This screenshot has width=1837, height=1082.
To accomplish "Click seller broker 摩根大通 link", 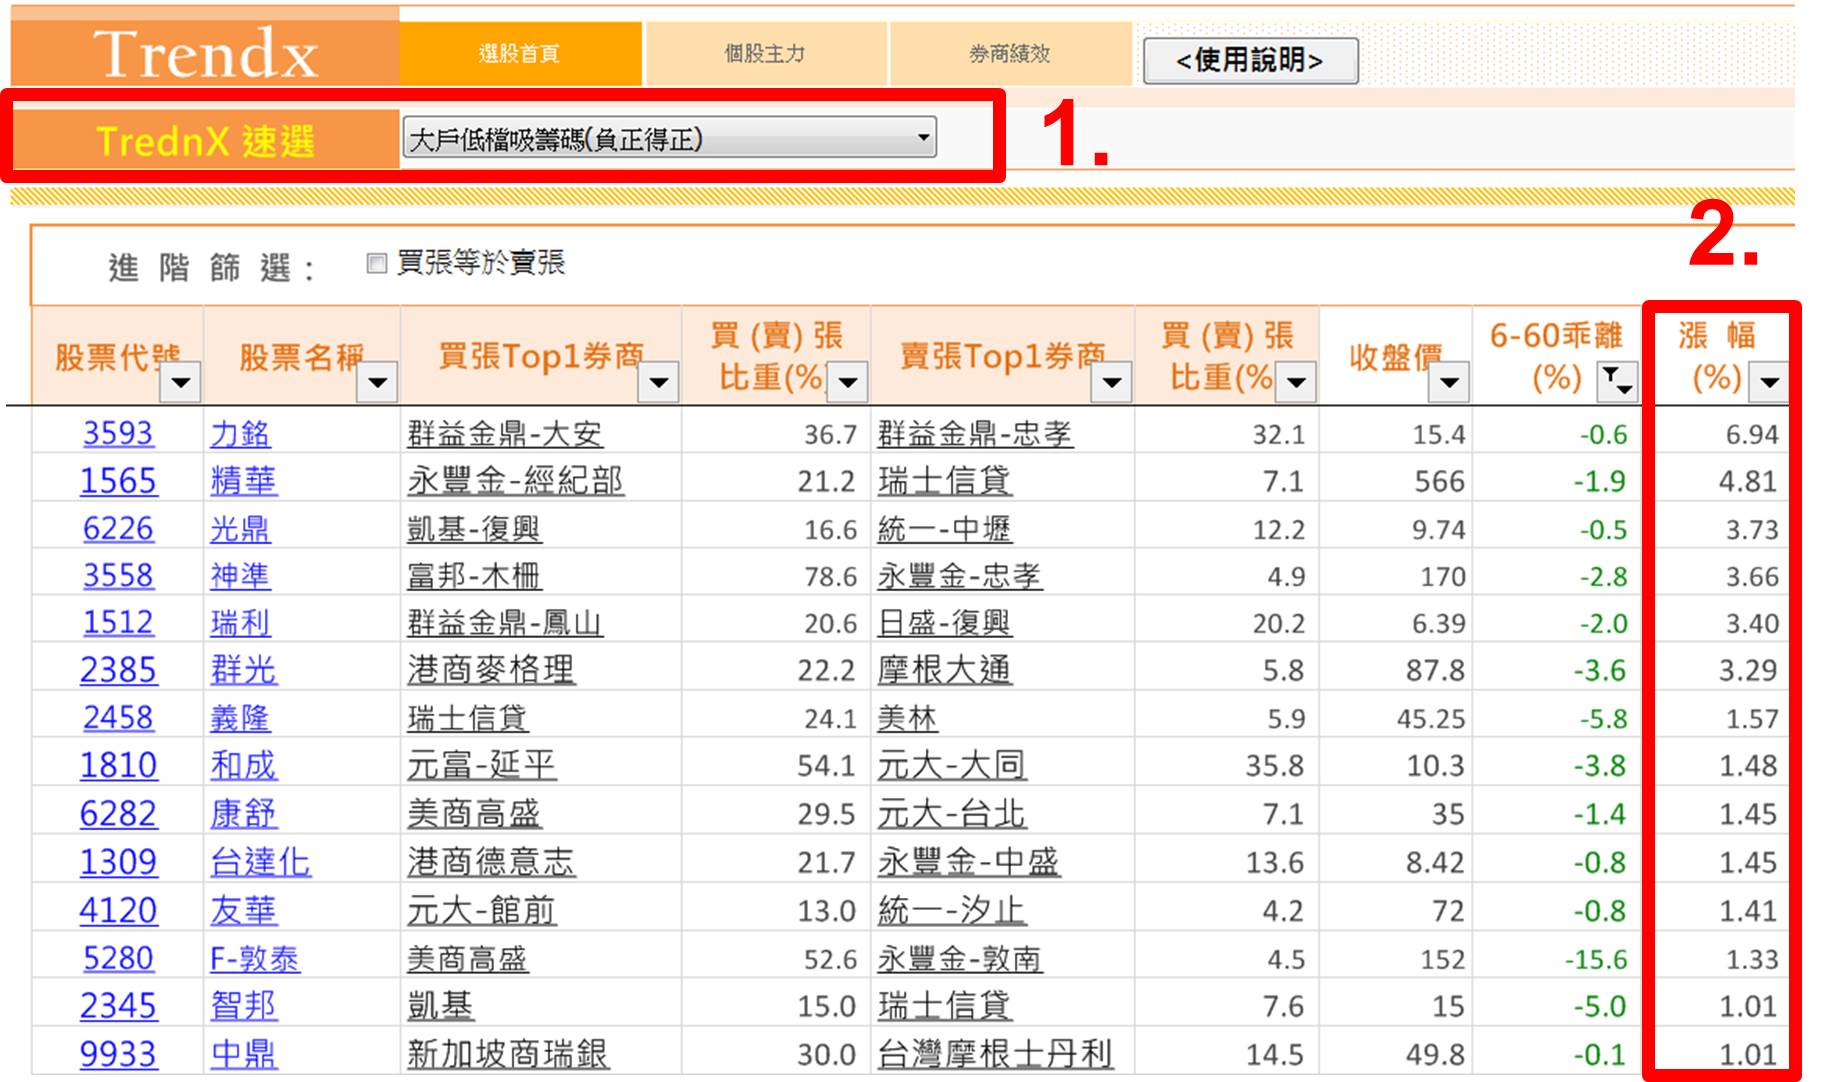I will click(x=944, y=670).
